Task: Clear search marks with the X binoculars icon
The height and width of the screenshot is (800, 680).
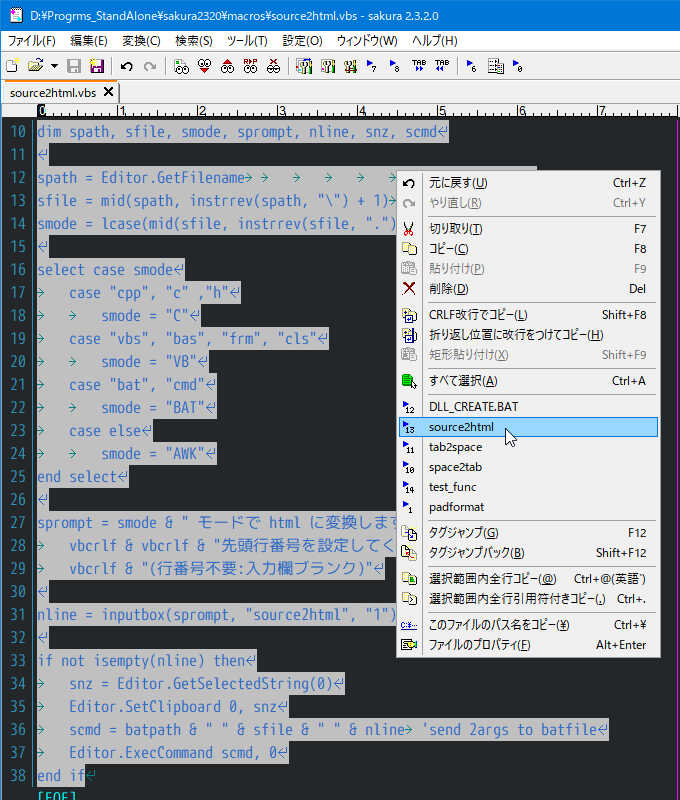Action: click(273, 66)
